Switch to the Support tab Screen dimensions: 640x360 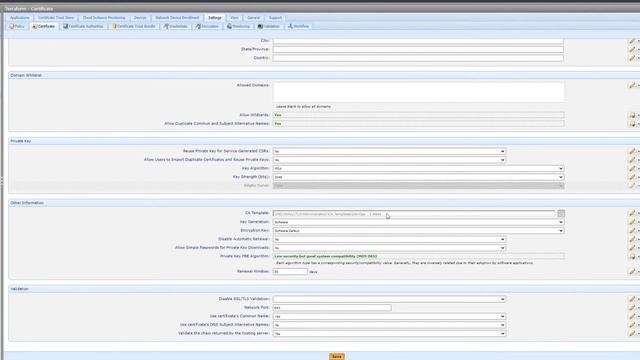(x=275, y=18)
